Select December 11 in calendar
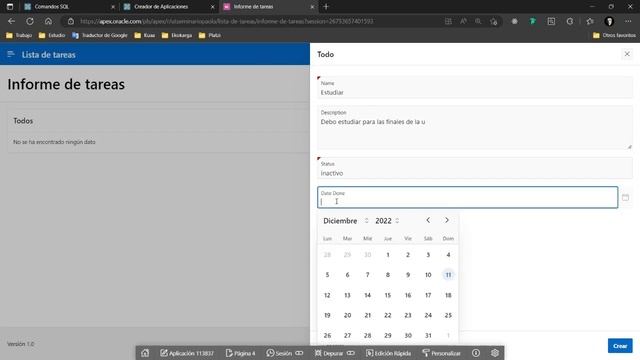This screenshot has width=640, height=360. pos(448,275)
